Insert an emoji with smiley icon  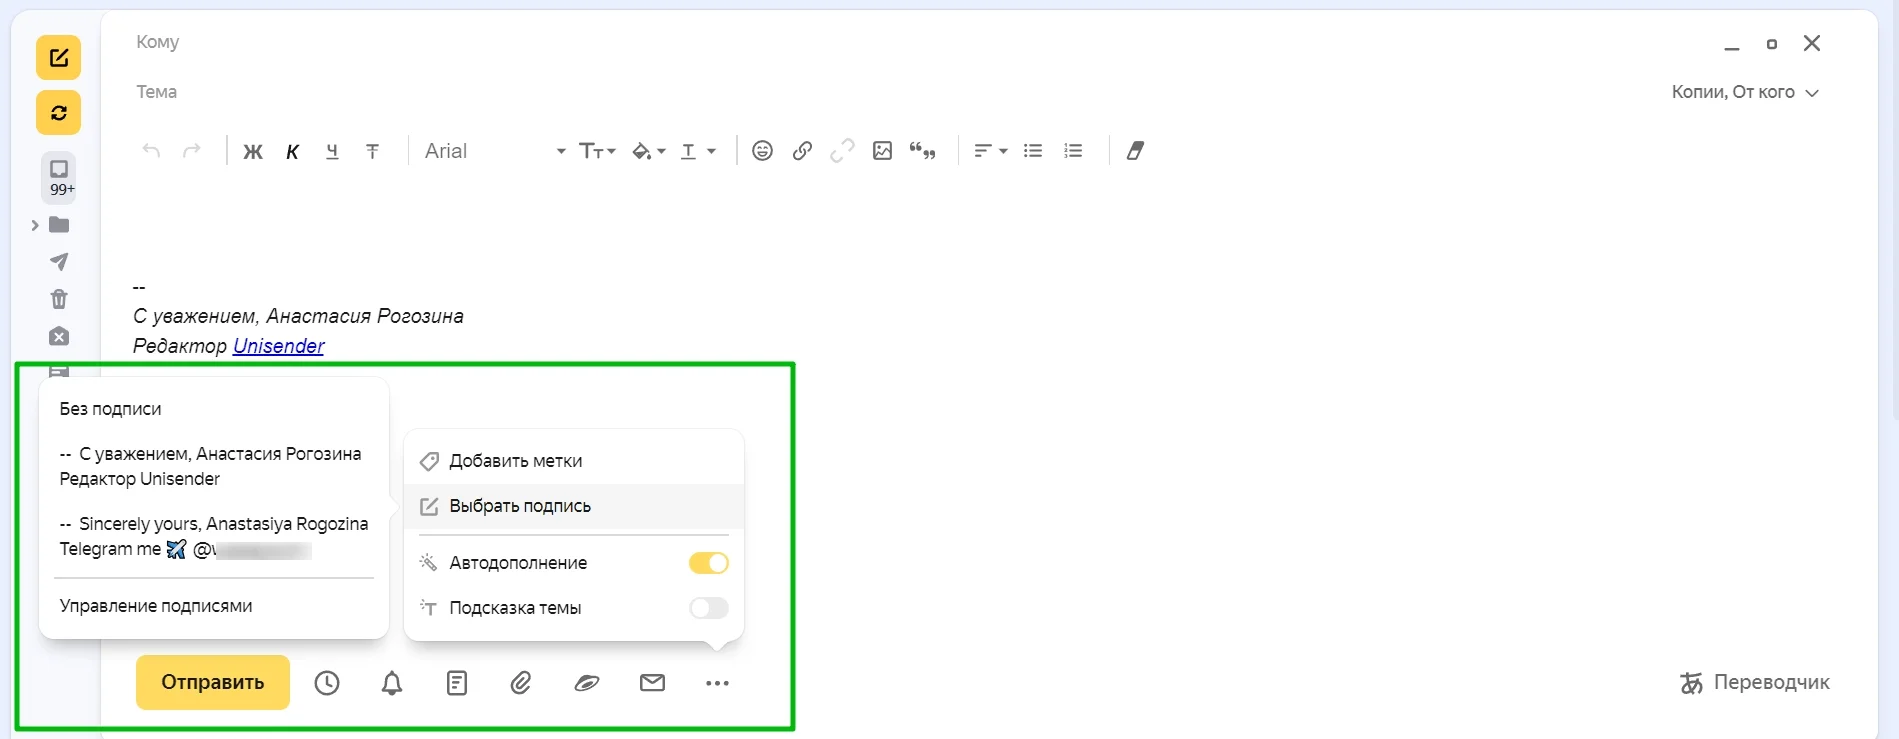click(x=762, y=151)
